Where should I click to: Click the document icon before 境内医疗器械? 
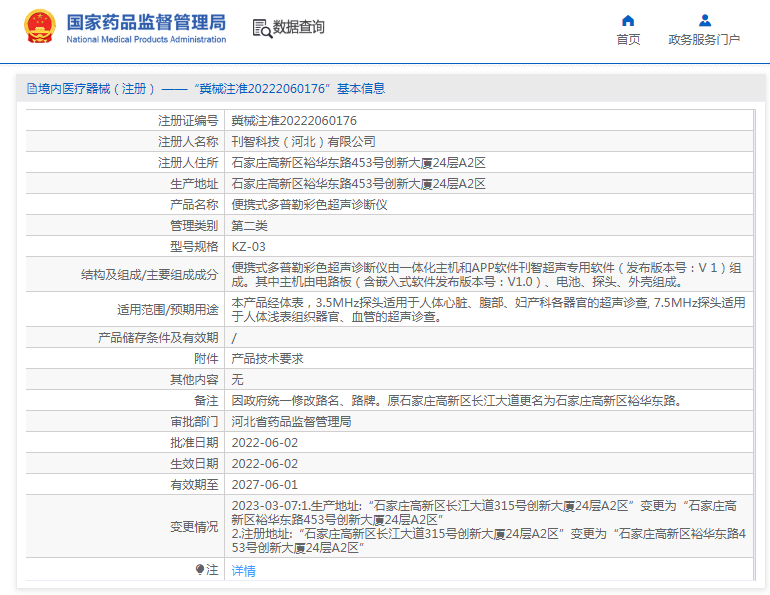pyautogui.click(x=32, y=89)
